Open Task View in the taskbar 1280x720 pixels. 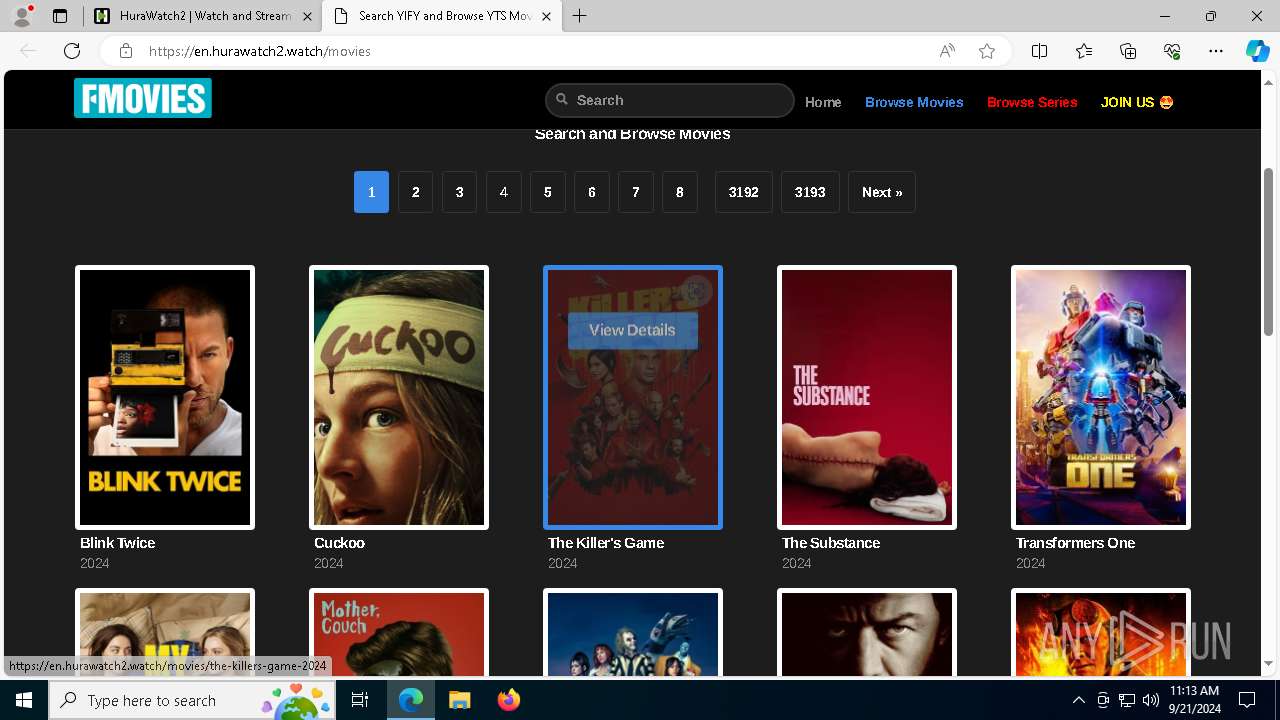[x=360, y=700]
